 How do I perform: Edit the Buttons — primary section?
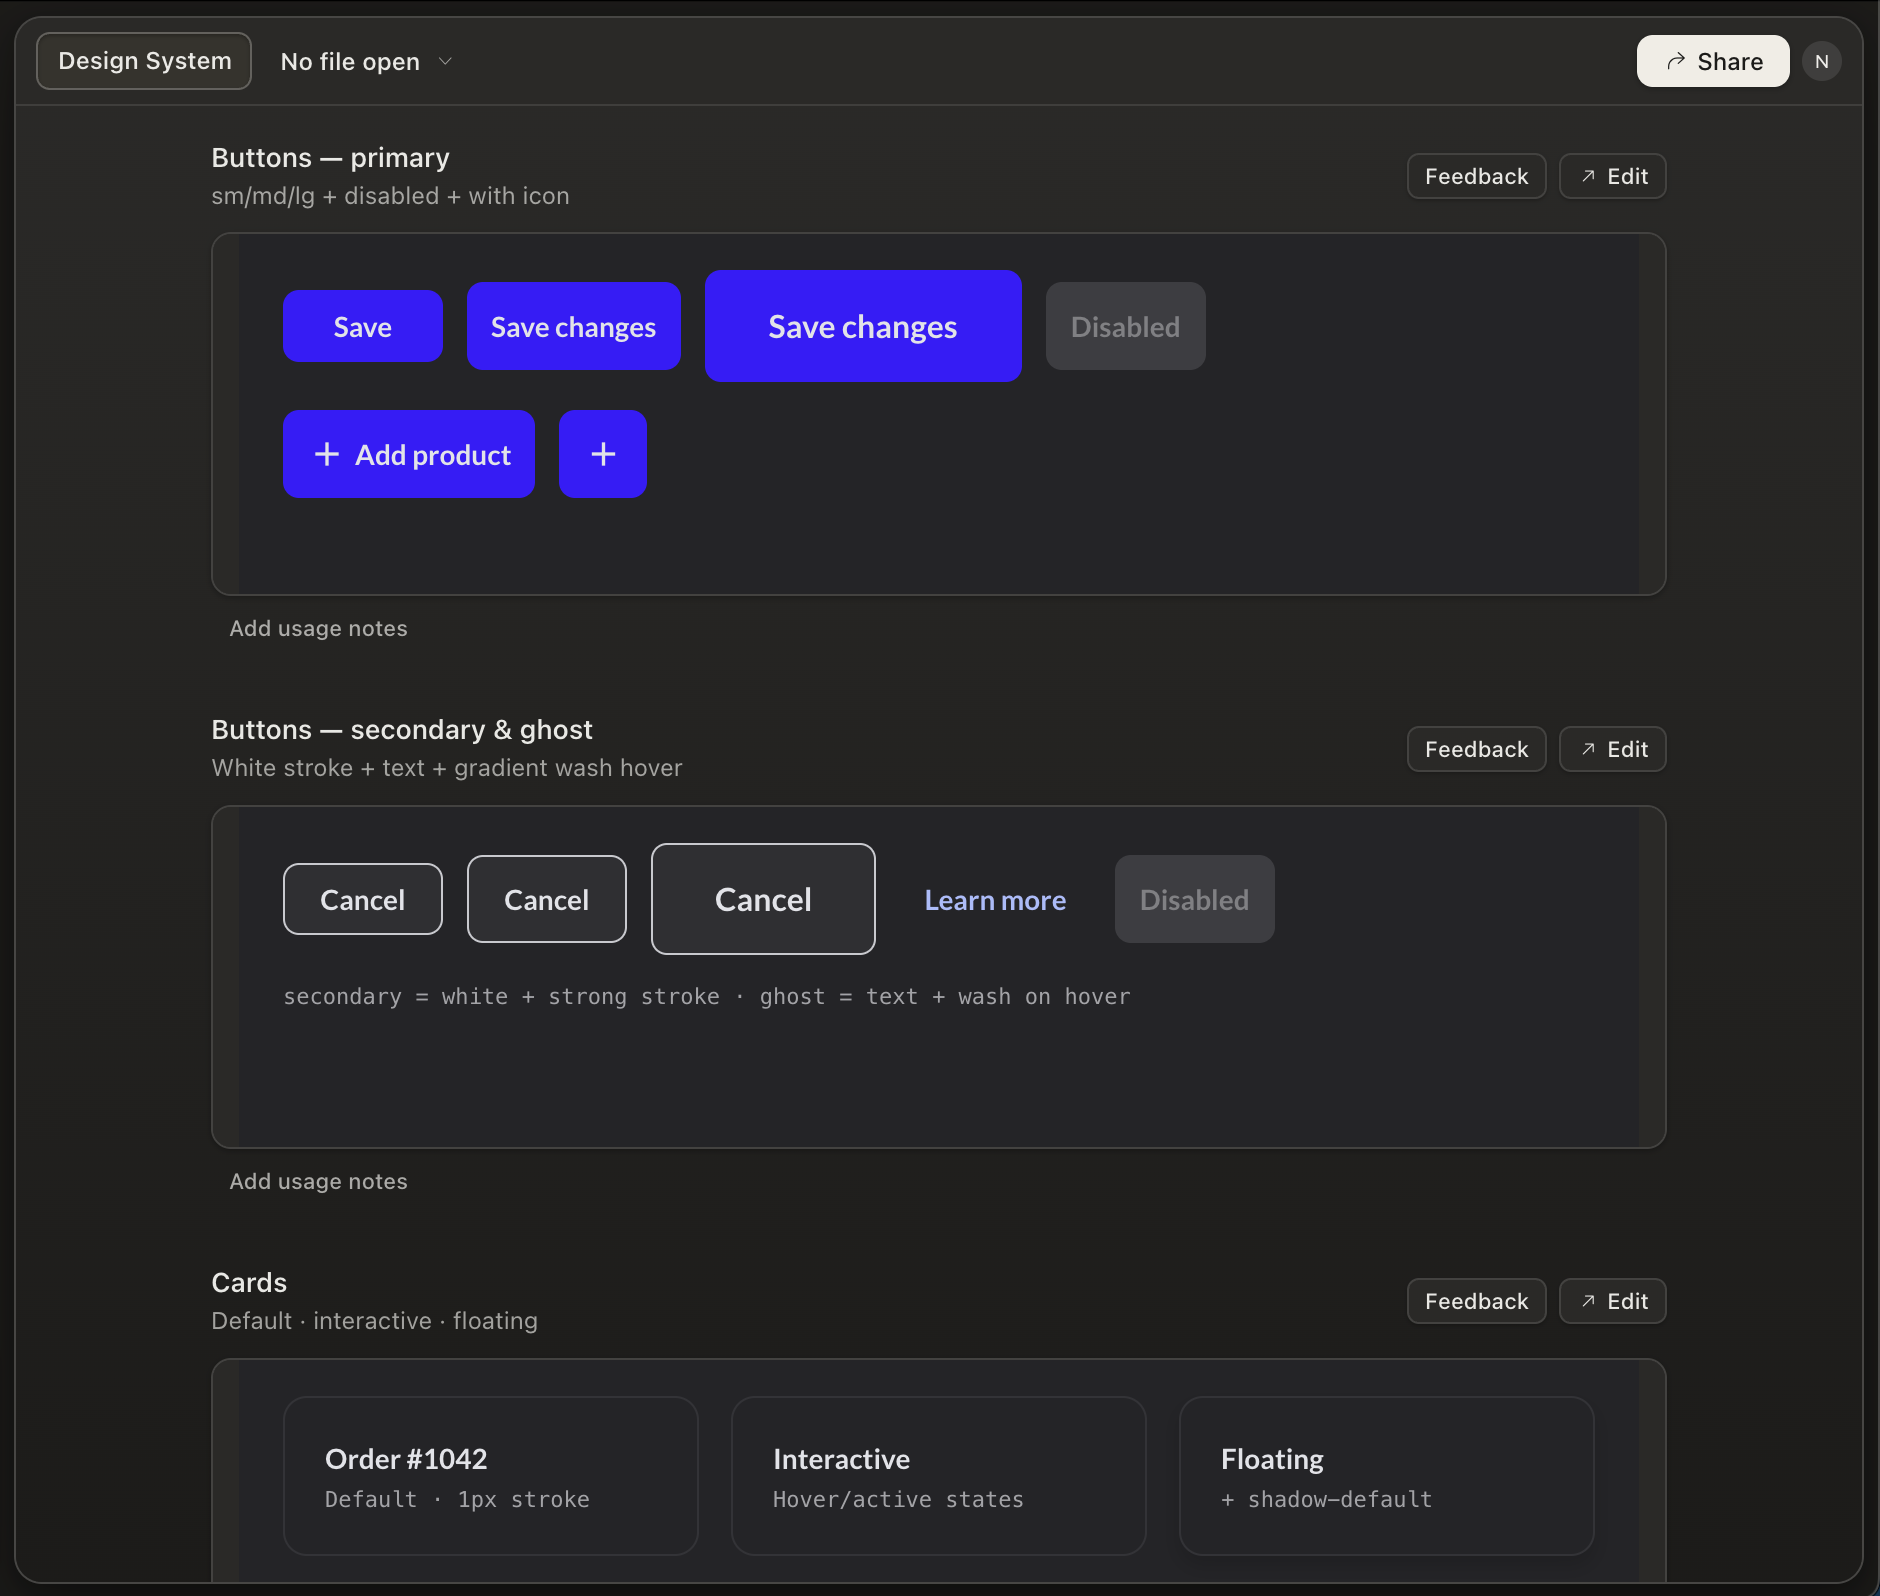[x=1612, y=177]
